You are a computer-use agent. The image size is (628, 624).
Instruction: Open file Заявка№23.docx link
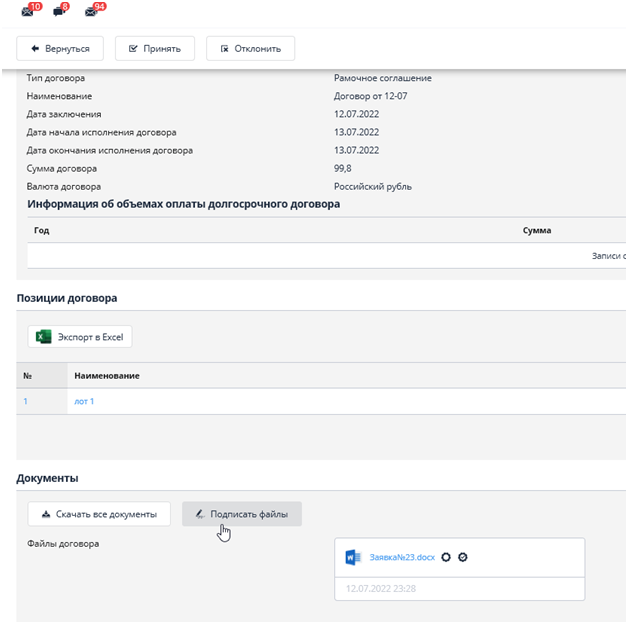[x=402, y=558]
